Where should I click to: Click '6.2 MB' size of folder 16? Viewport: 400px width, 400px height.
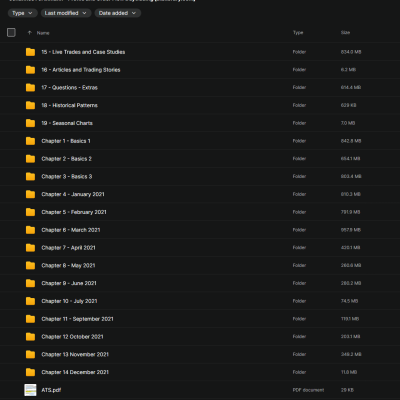348,70
